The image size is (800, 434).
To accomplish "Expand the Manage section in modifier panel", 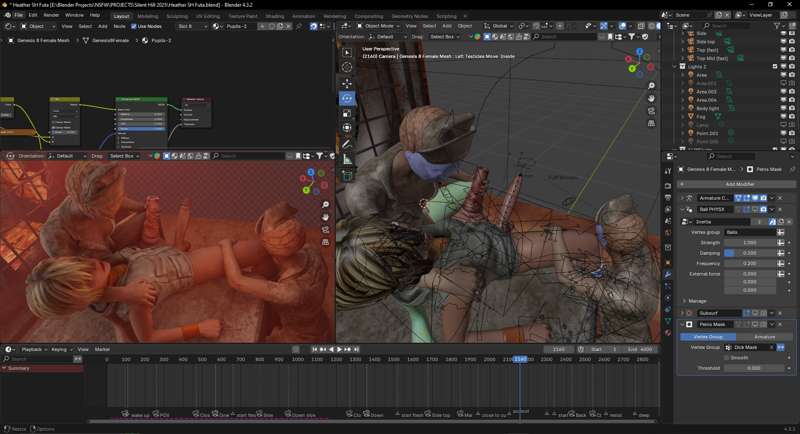I will pos(697,300).
